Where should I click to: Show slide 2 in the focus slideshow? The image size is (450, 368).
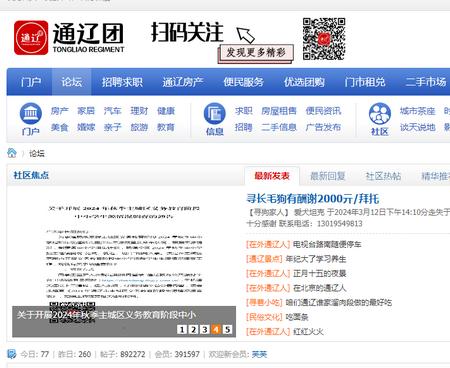(x=193, y=329)
